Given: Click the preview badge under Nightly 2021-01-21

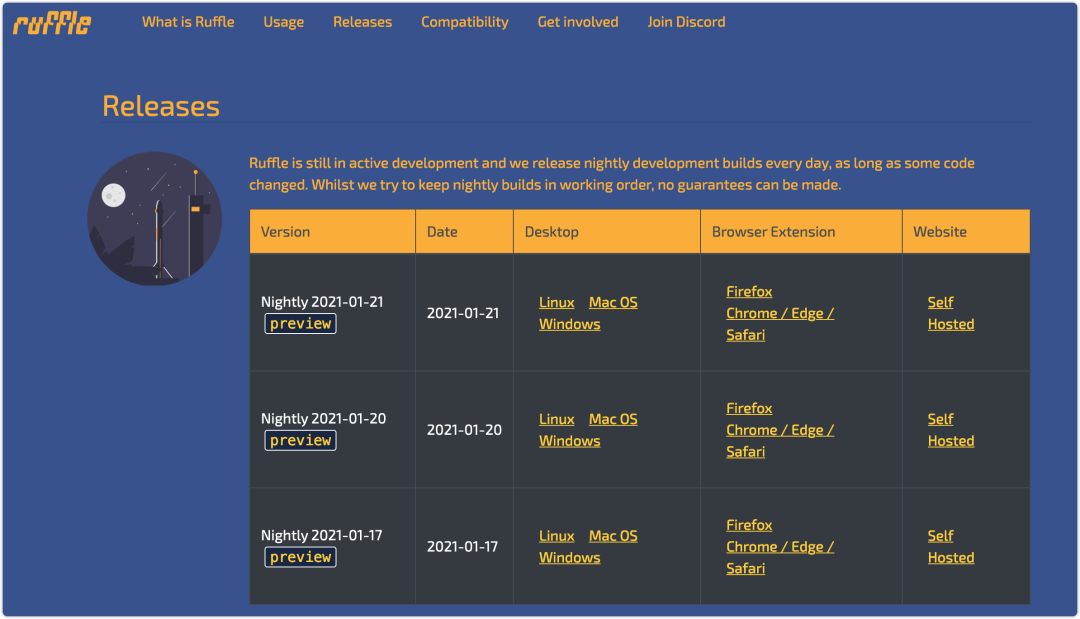Looking at the screenshot, I should 300,324.
